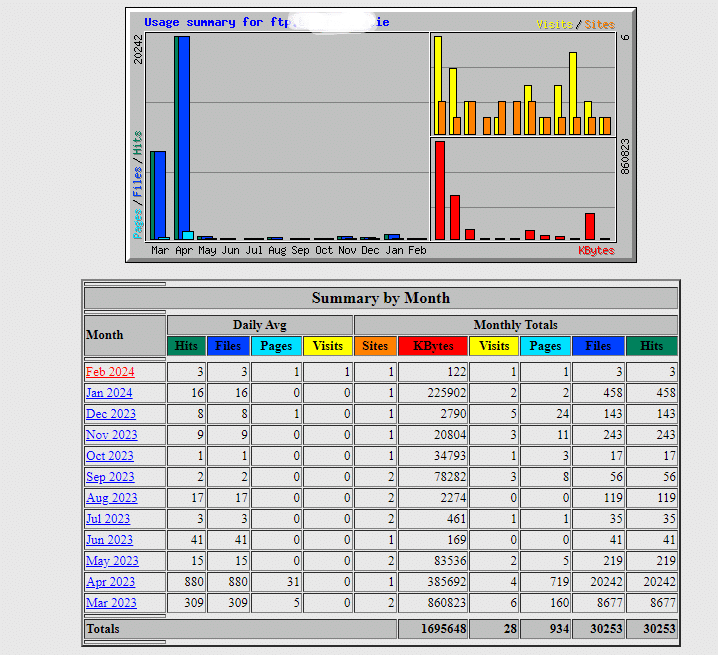
Task: Click pages value 160 for Mar 2023
Action: point(559,603)
